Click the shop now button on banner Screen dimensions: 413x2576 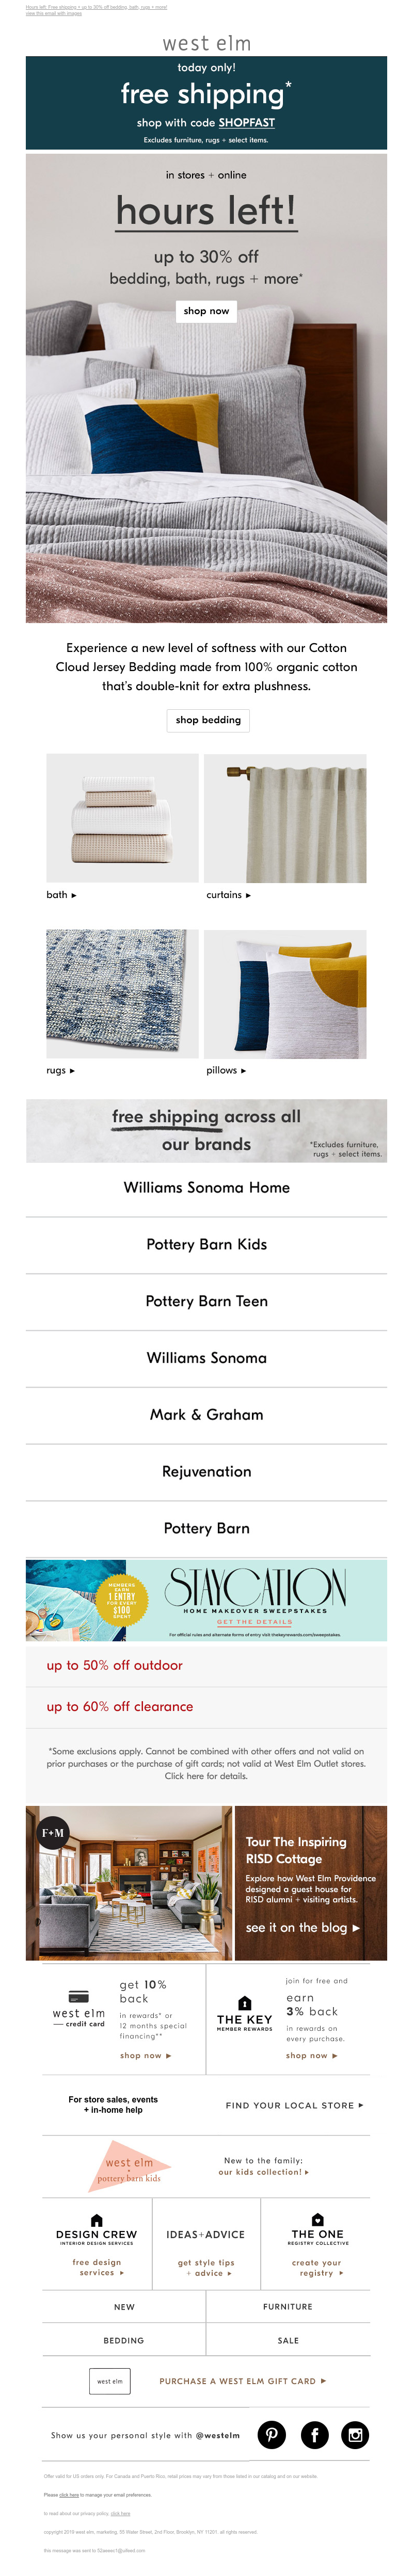point(206,311)
